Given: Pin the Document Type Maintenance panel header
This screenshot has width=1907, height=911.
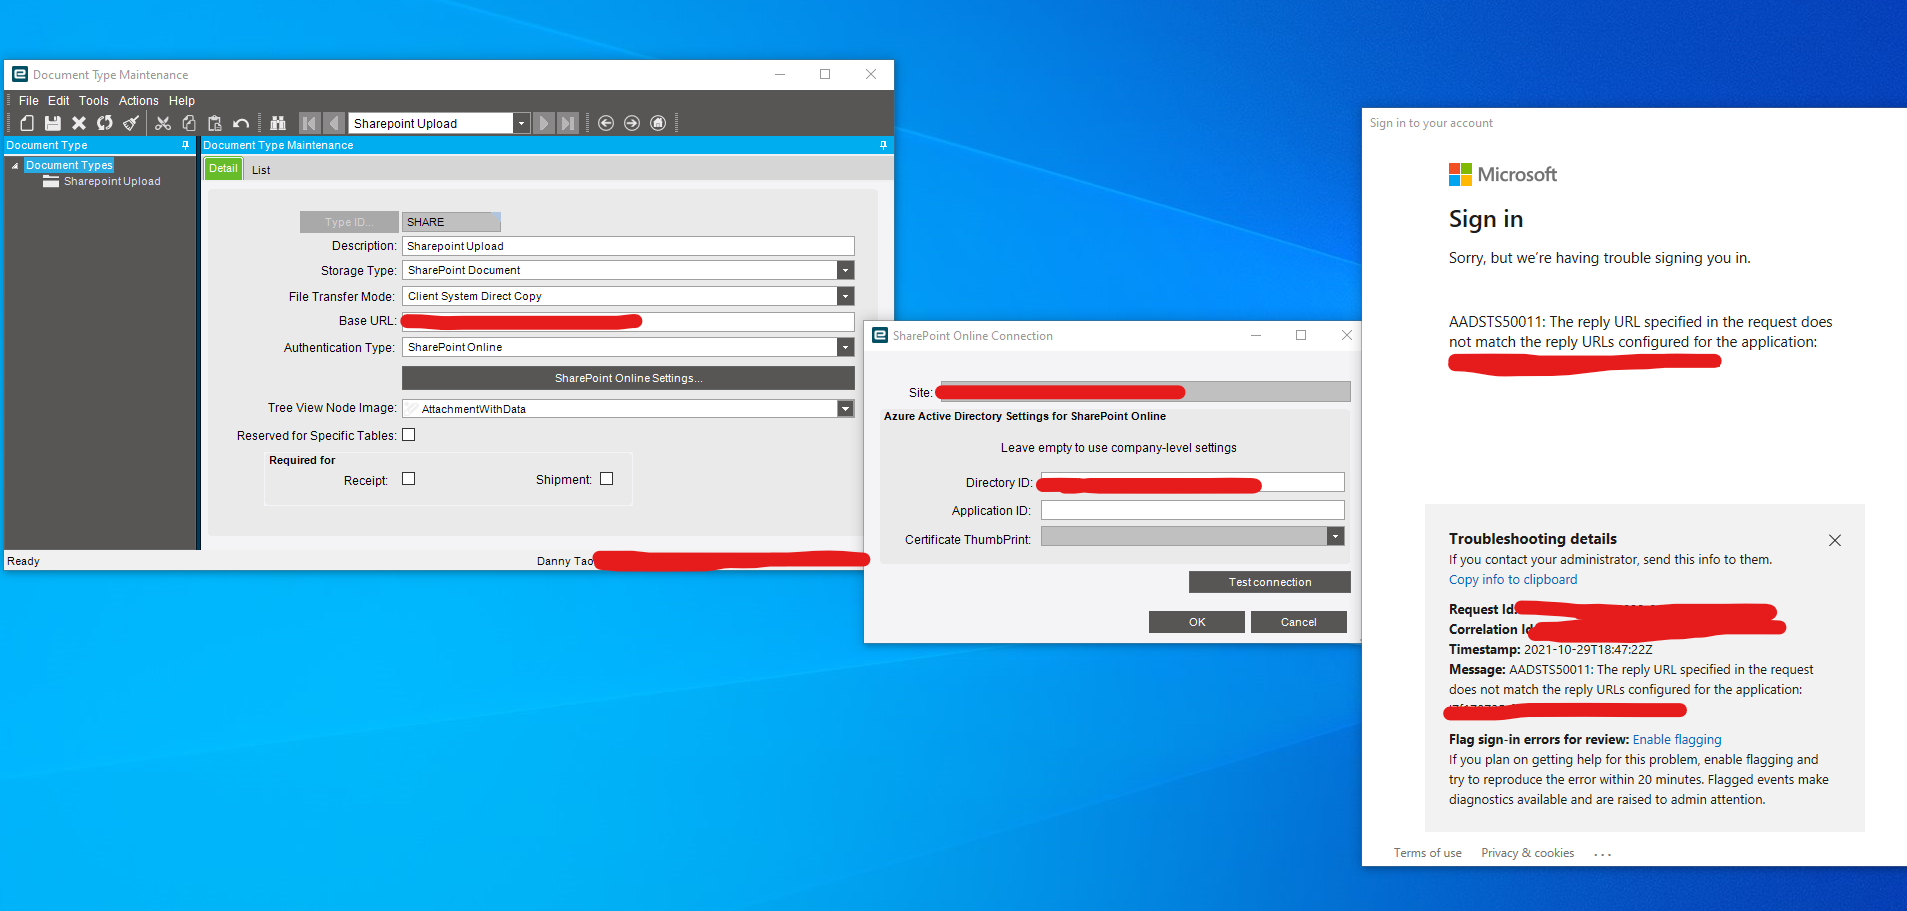Looking at the screenshot, I should (883, 145).
